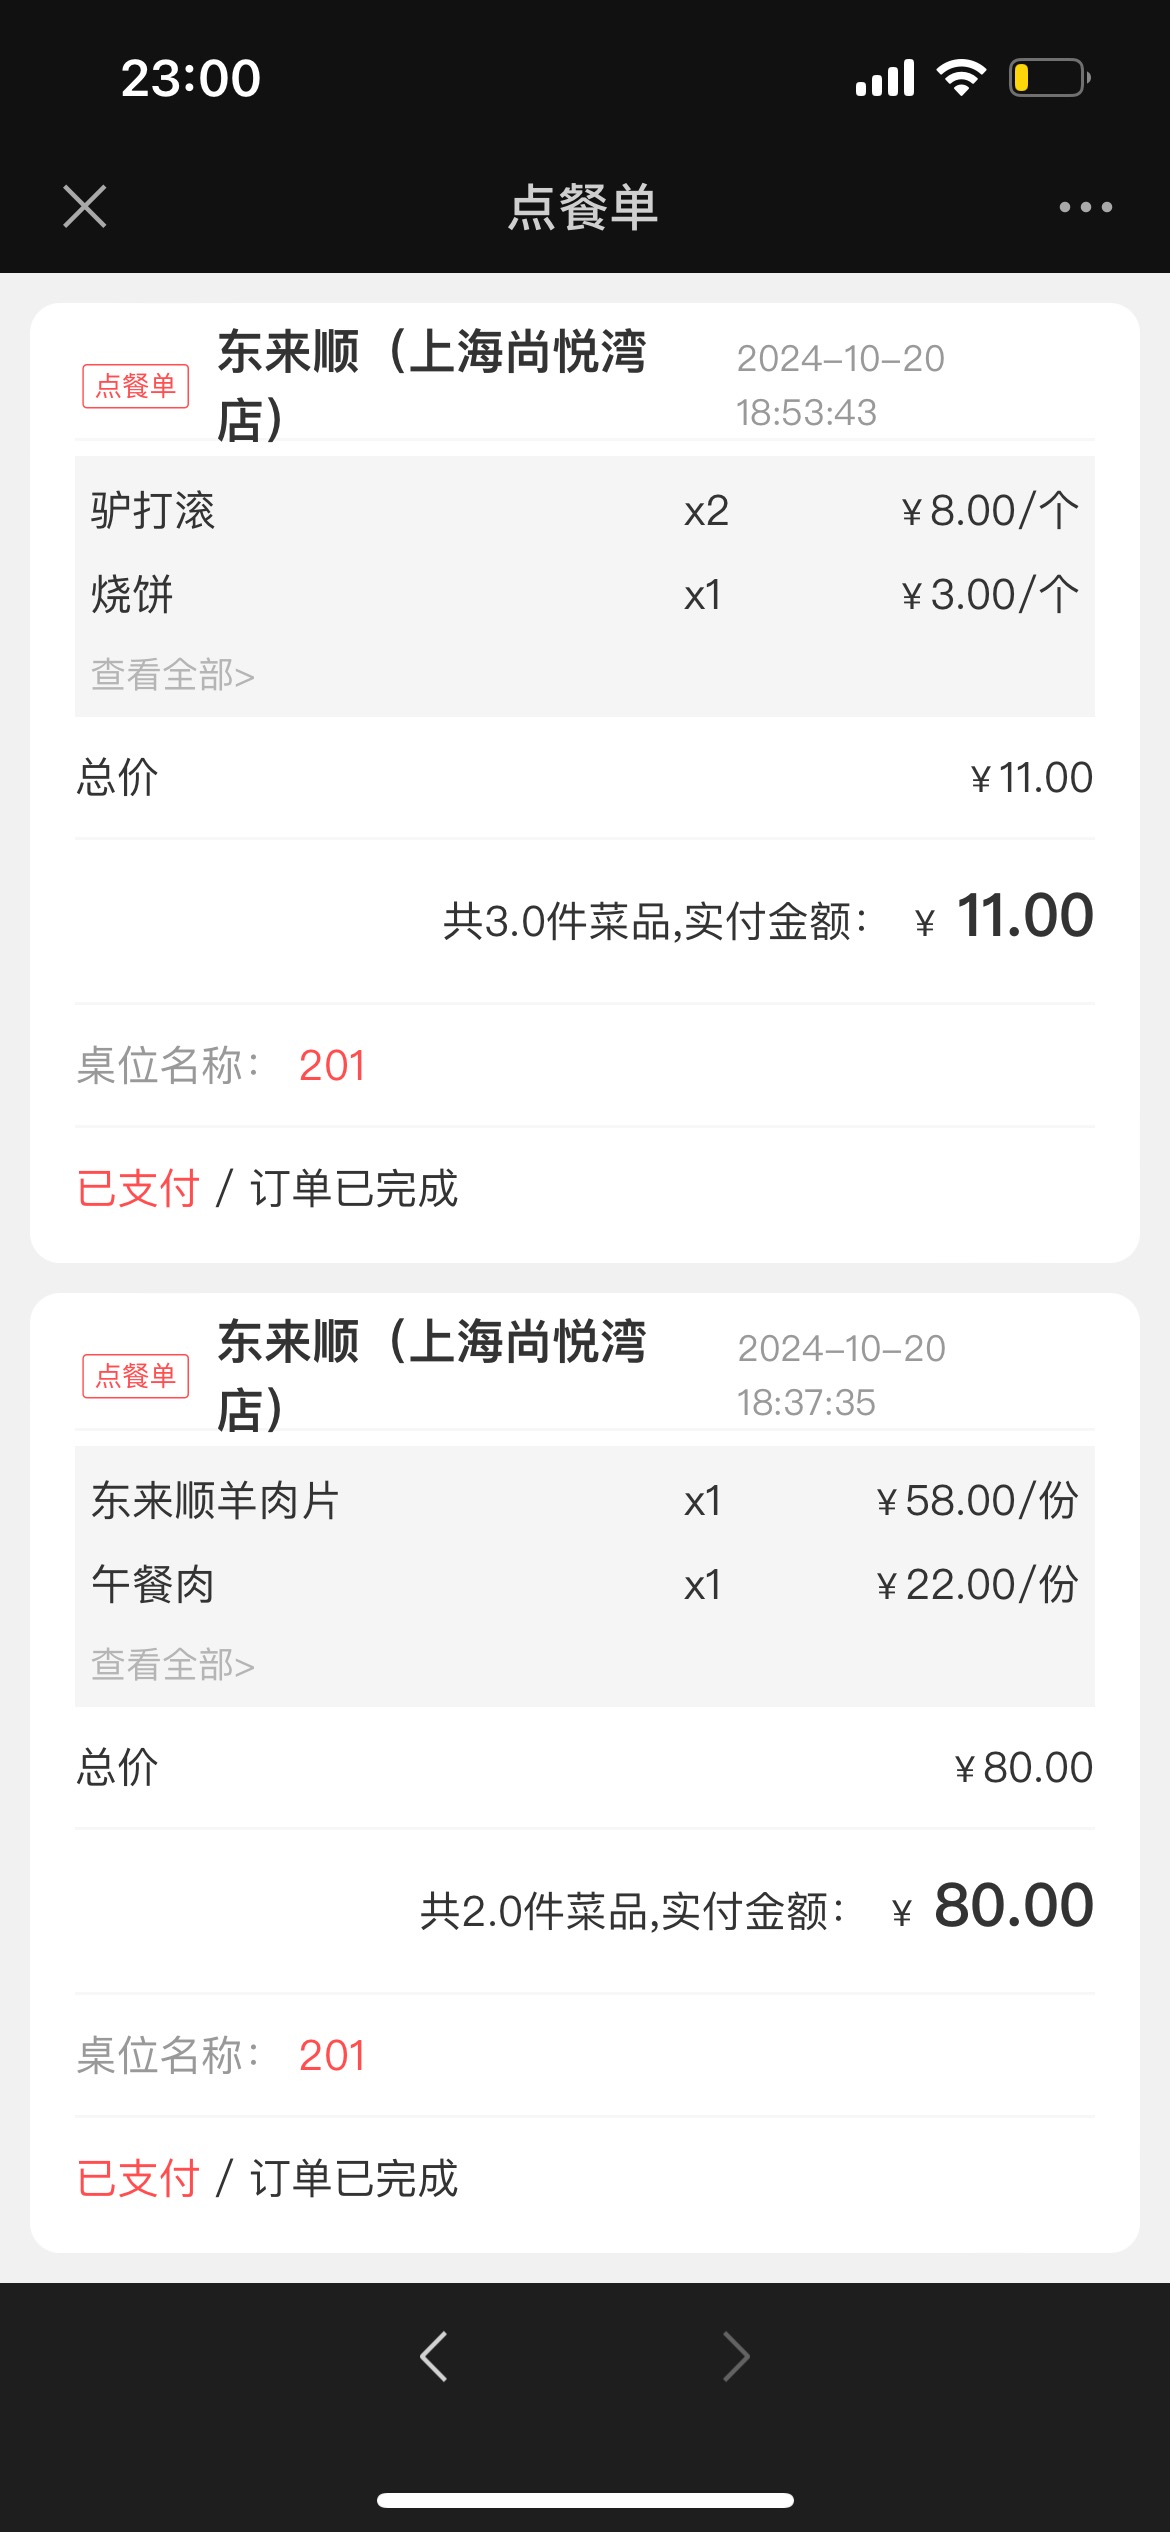Viewport: 1170px width, 2532px height.
Task: Tap the browser forward arrow
Action: click(736, 2356)
